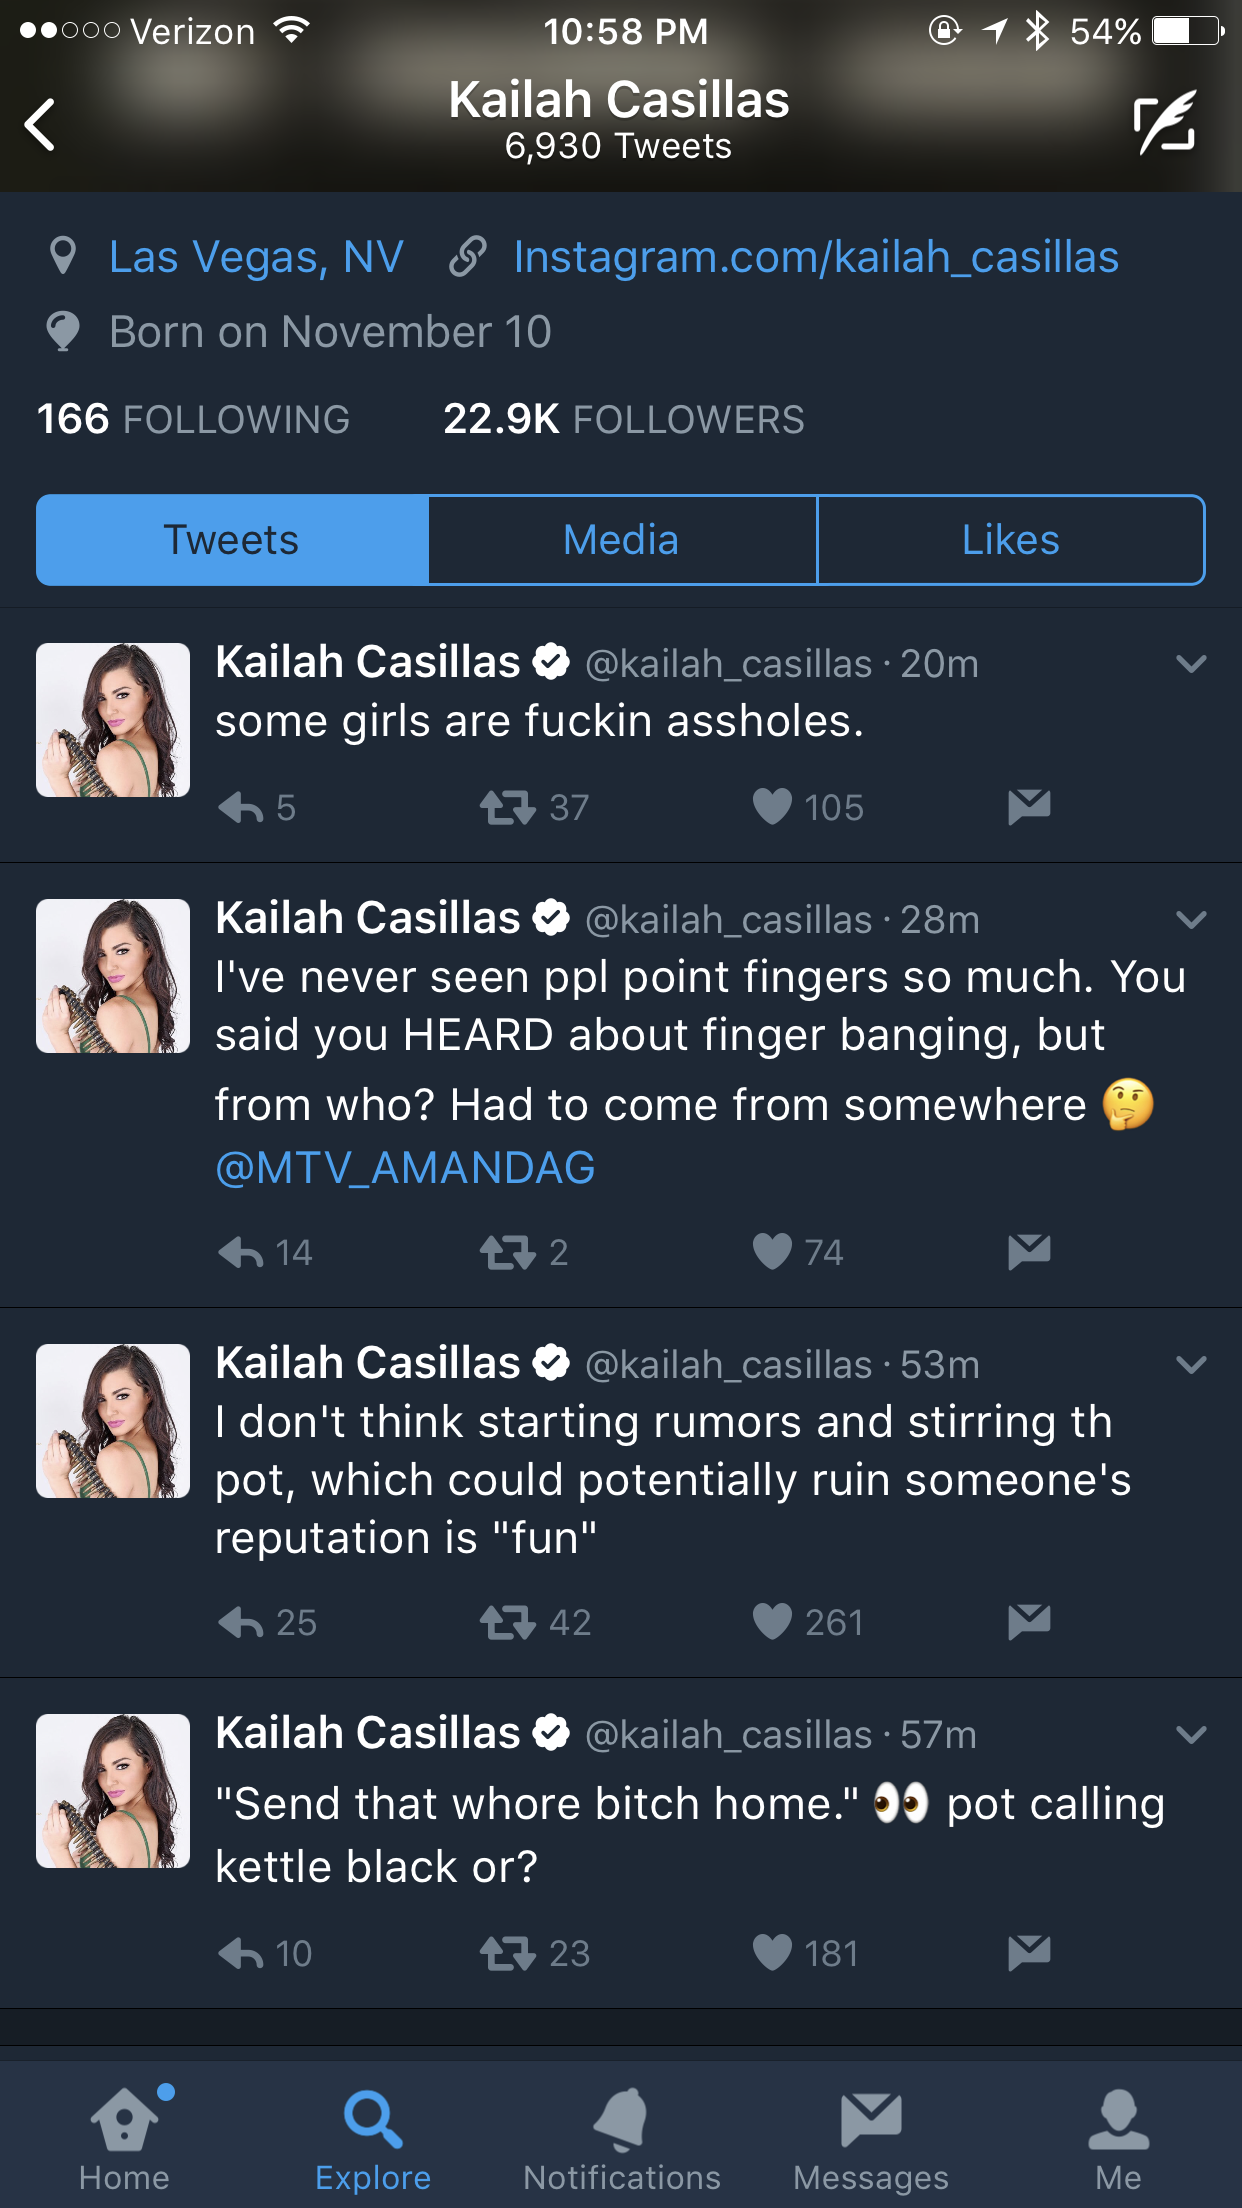
Task: Switch to the Media tab
Action: pos(622,540)
